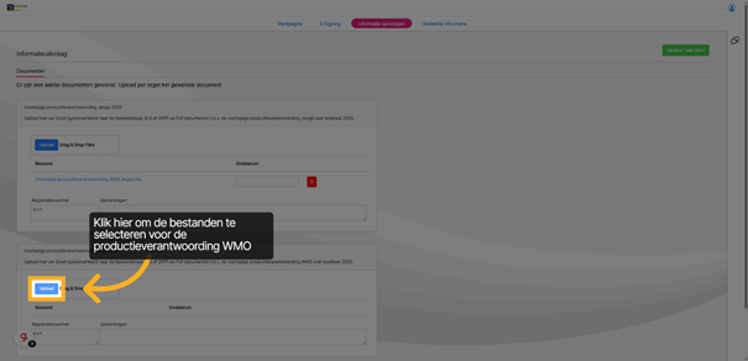Click the green Verstuur naar klant button
Screen dimensions: 748x361
pyautogui.click(x=686, y=50)
